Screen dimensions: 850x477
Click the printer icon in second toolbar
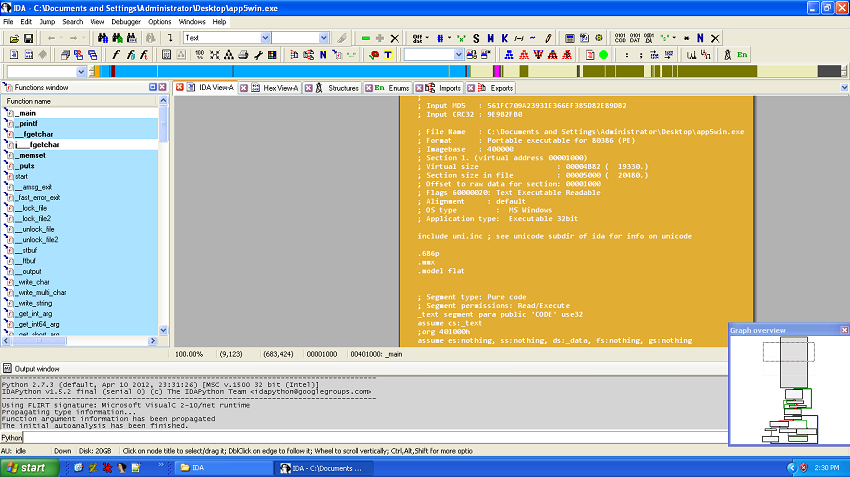pos(243,55)
